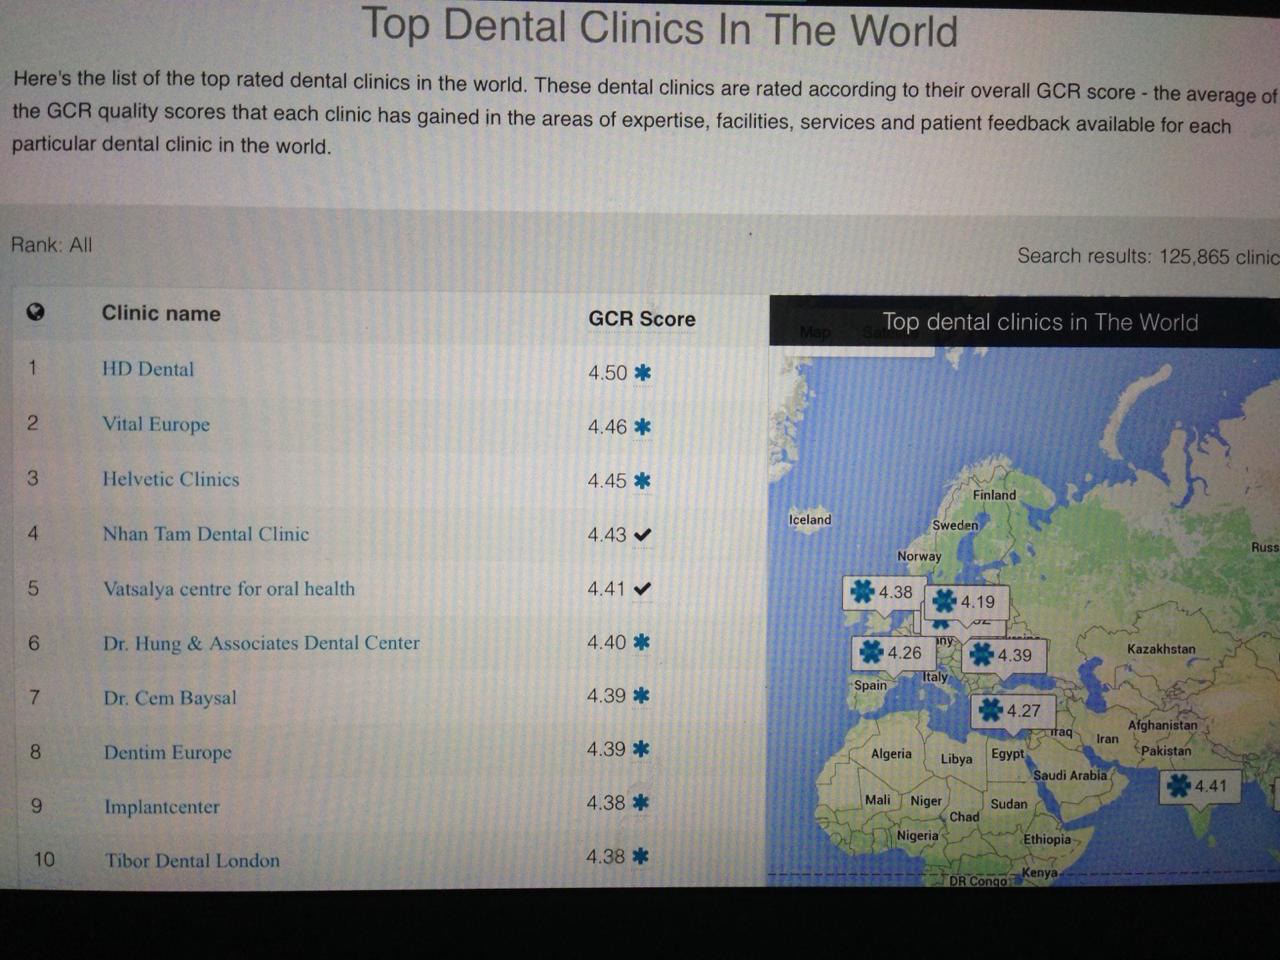Screen dimensions: 1280x960
Task: Open the Rank: All filter
Action: tap(51, 245)
